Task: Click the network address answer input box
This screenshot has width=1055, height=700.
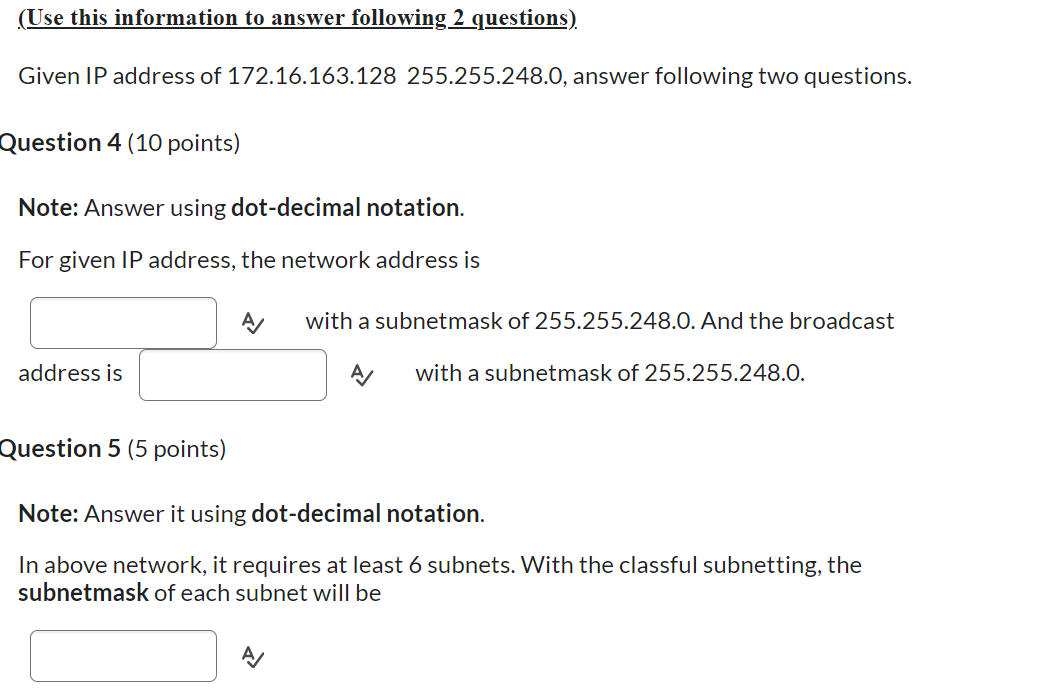Action: click(x=123, y=322)
